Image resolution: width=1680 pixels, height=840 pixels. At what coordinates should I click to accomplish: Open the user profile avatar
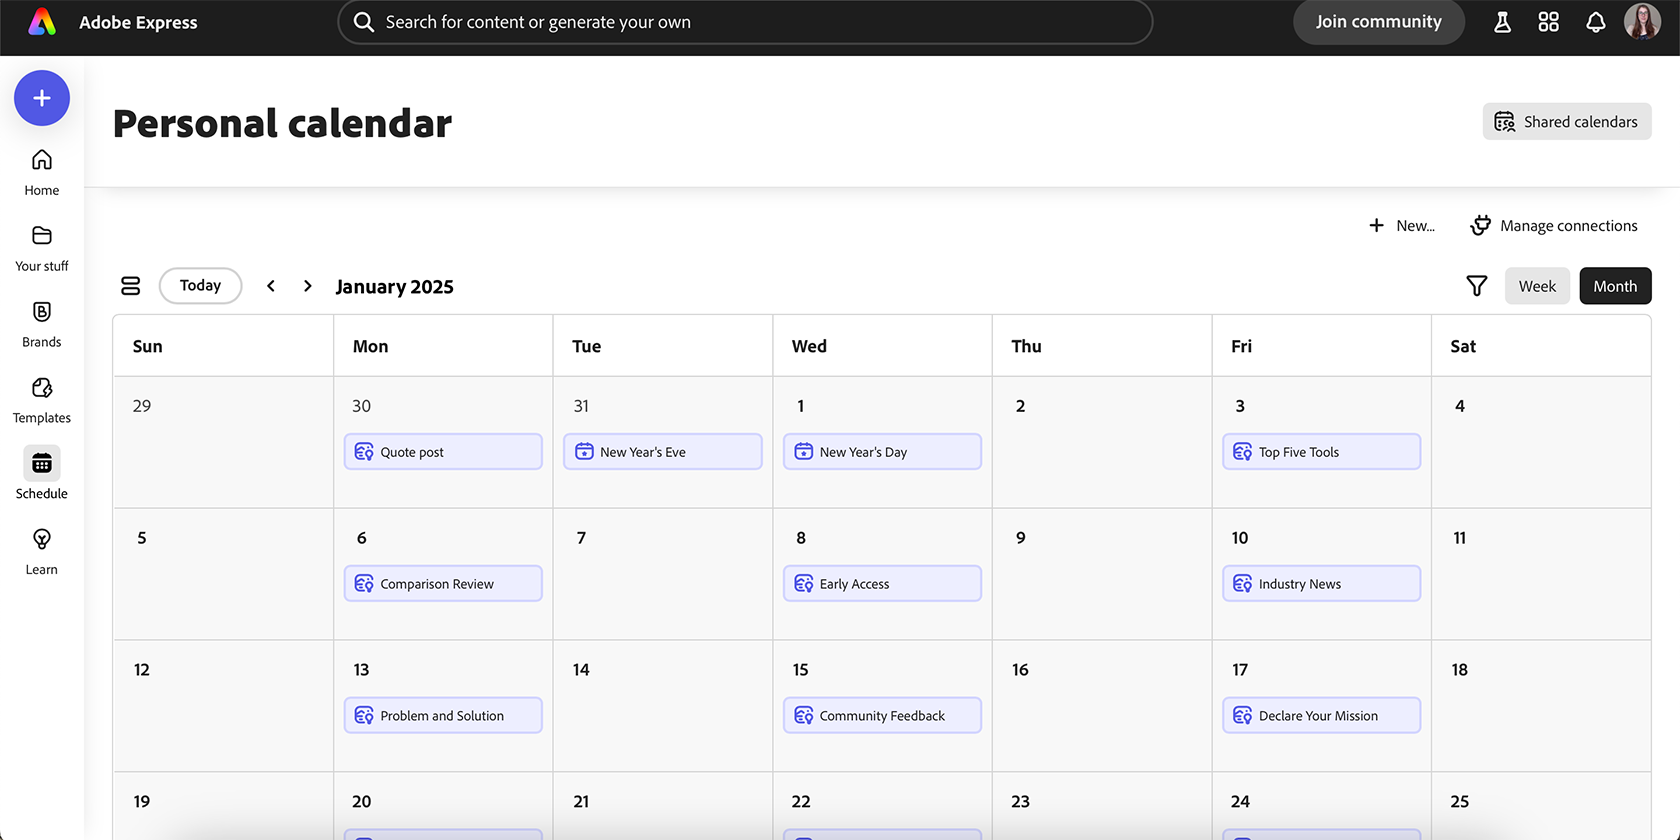(1642, 22)
